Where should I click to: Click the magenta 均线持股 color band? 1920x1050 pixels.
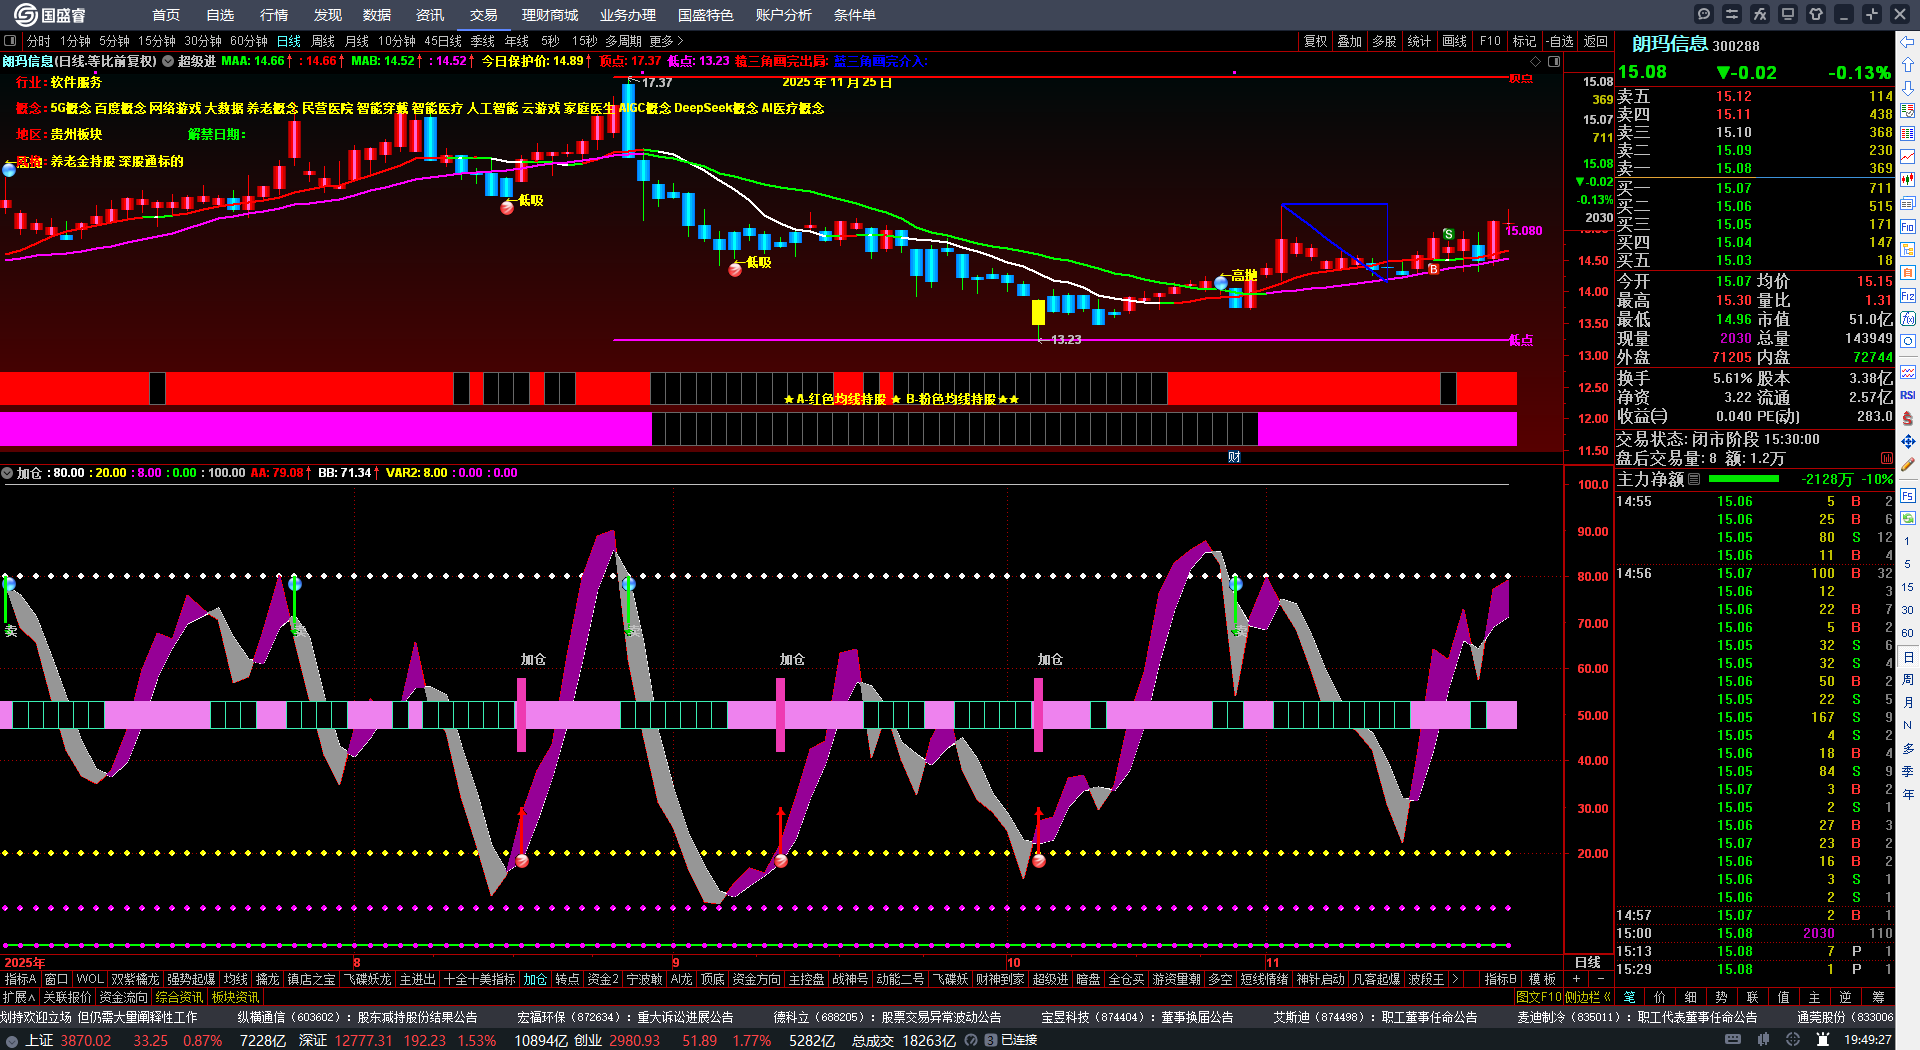758,429
